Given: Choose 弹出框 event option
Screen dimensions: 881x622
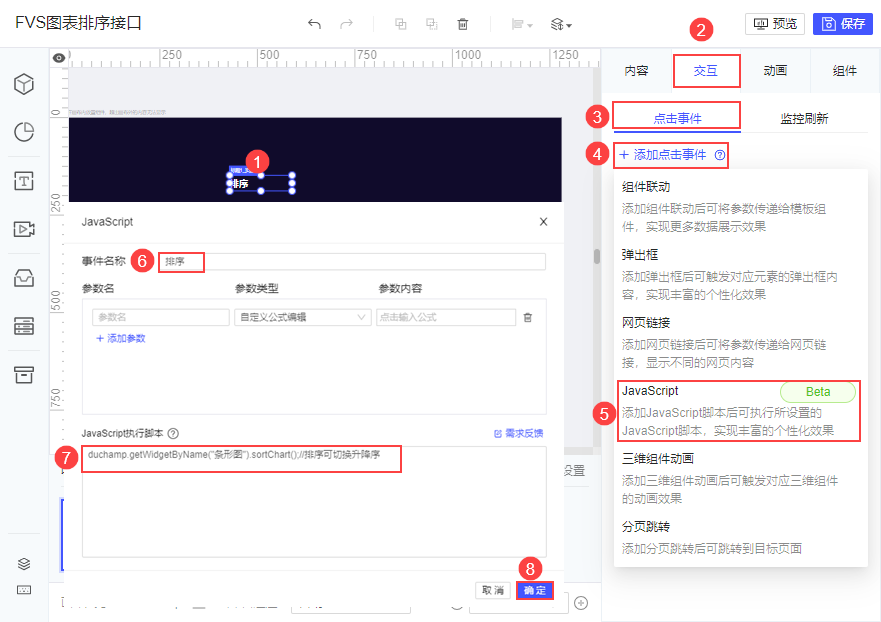Looking at the screenshot, I should (741, 274).
